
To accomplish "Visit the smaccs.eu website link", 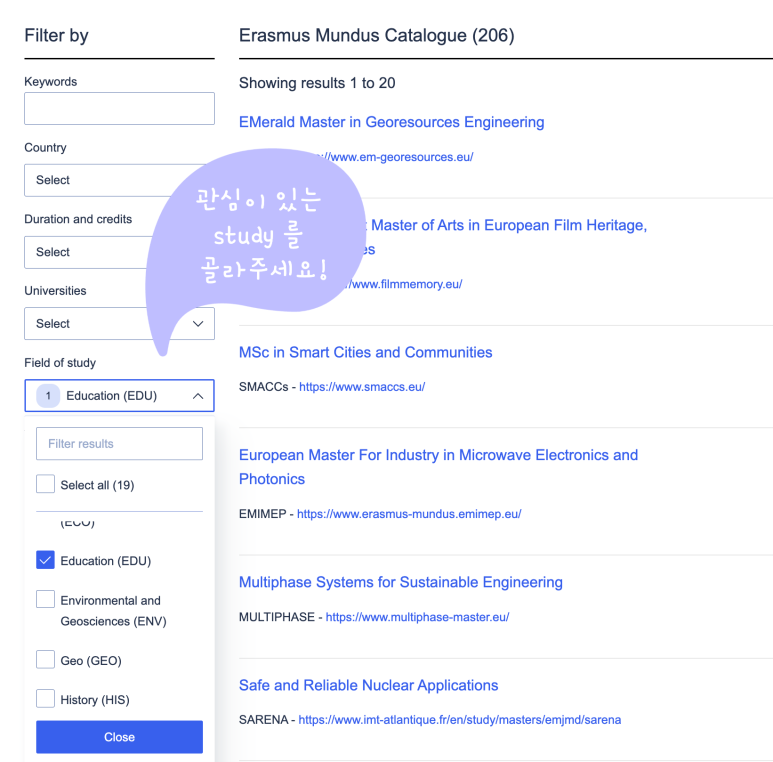I will pos(362,387).
